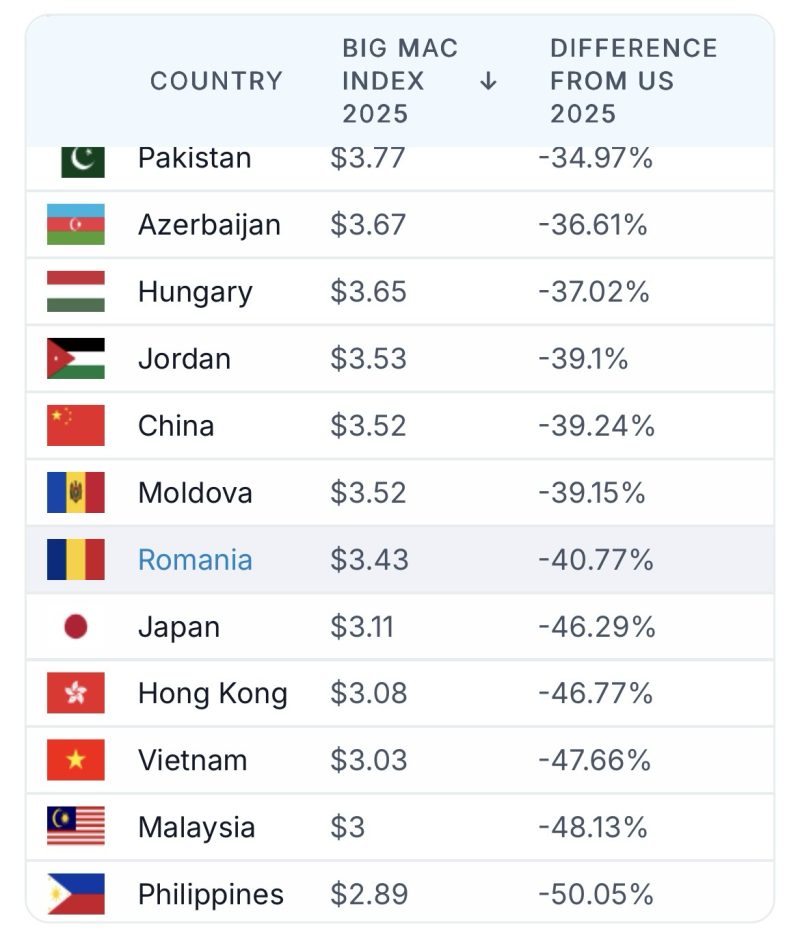Sort by Difference From US 2025 header
The image size is (800, 933).
point(633,81)
